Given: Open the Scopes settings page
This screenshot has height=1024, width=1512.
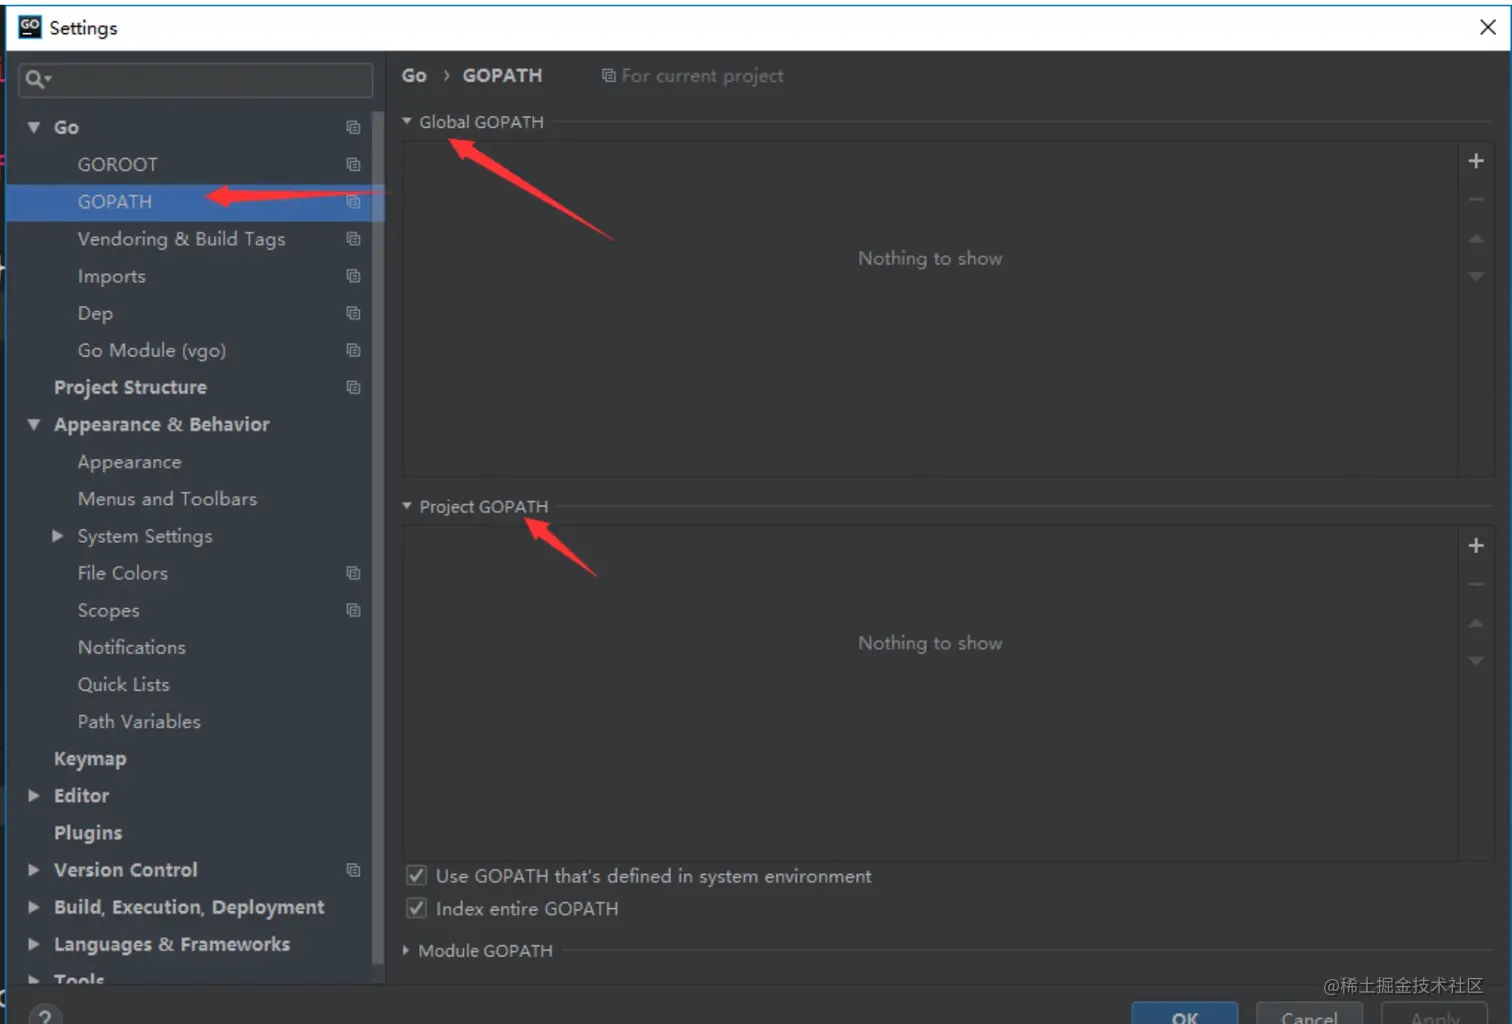Looking at the screenshot, I should click(x=109, y=610).
